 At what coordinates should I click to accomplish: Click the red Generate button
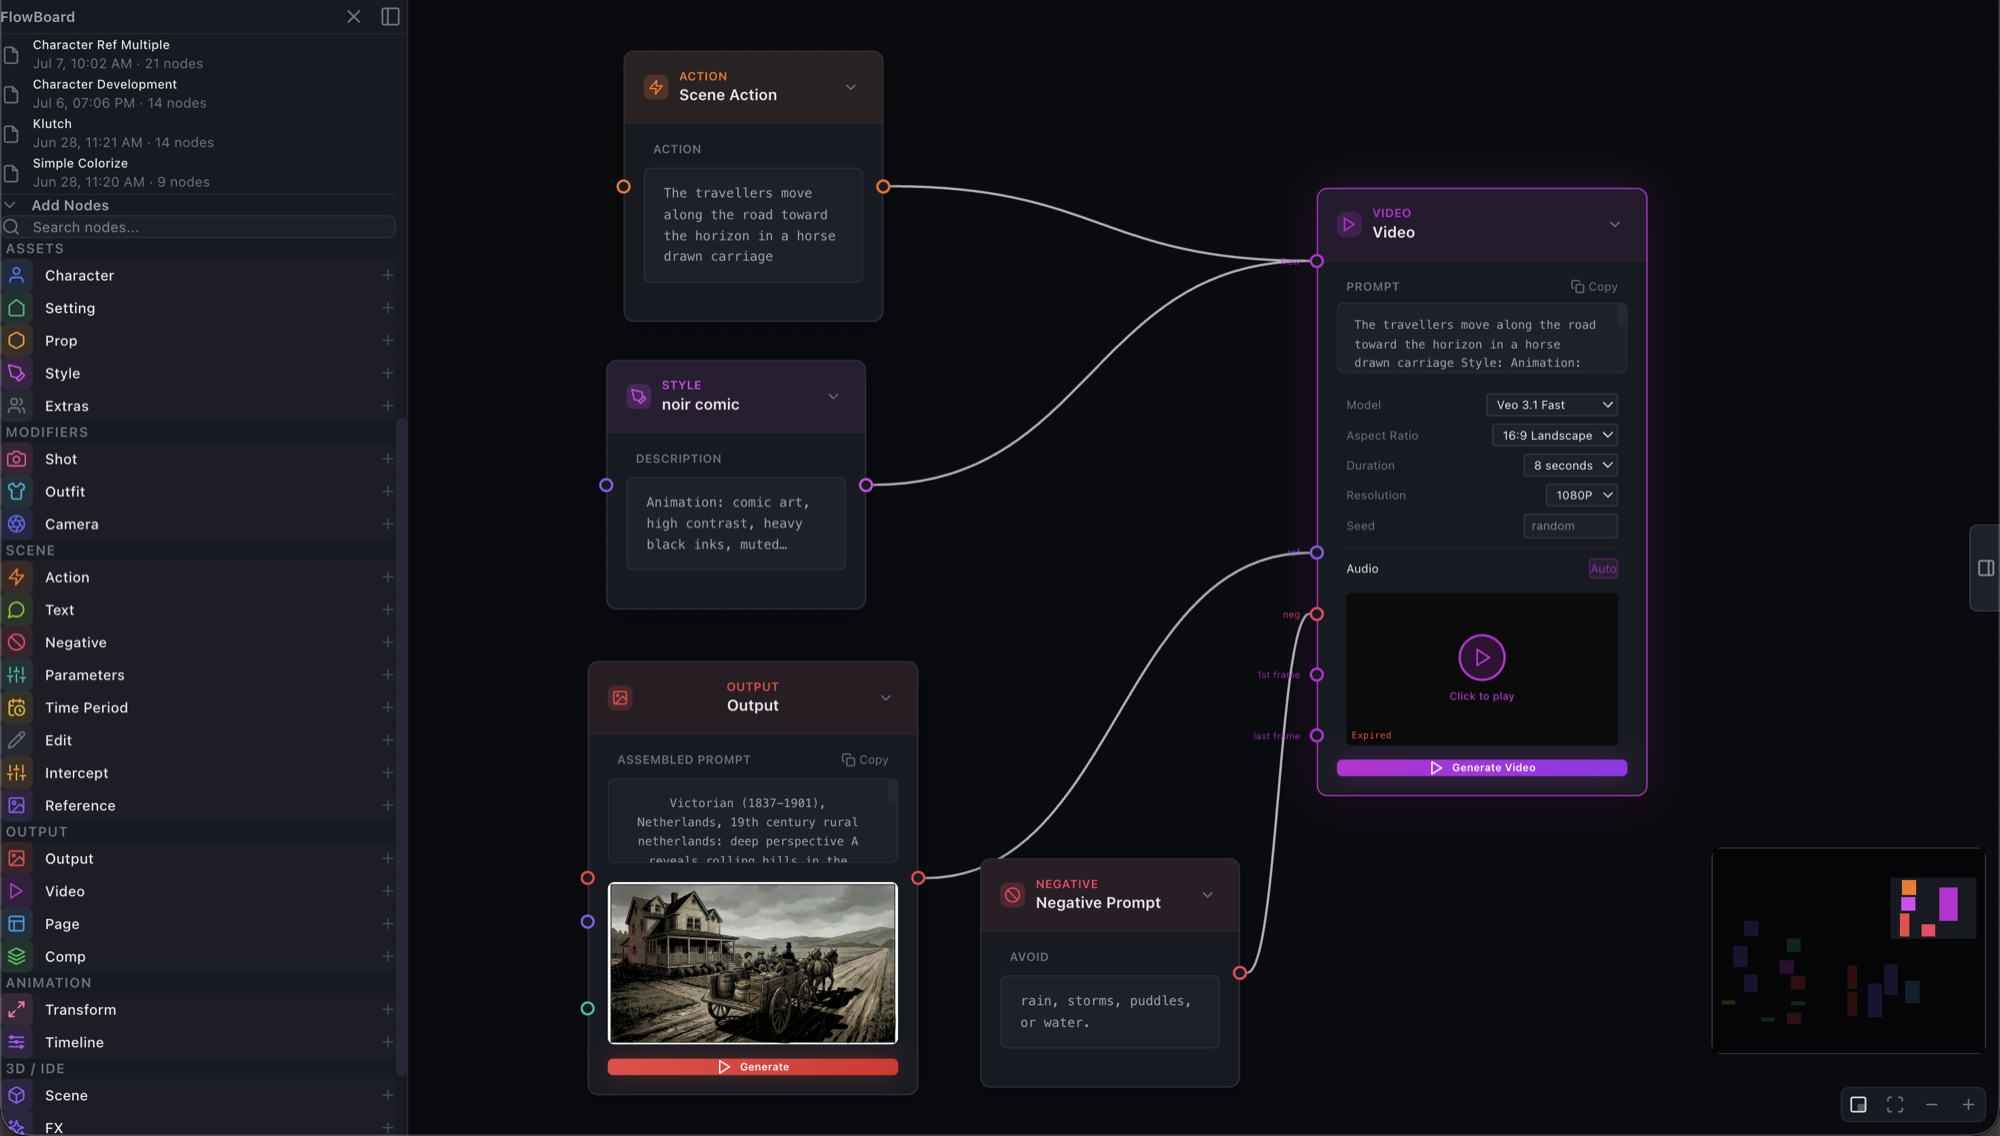pyautogui.click(x=753, y=1067)
